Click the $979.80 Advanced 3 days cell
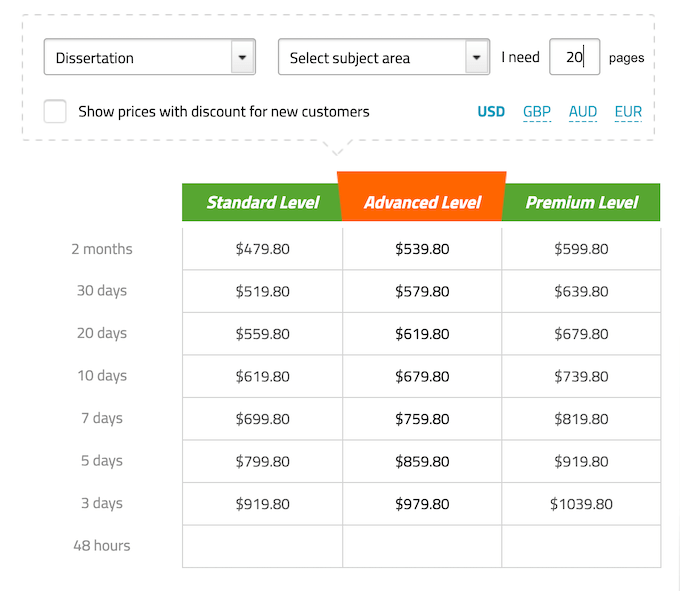Image resolution: width=680 pixels, height=591 pixels. click(422, 504)
